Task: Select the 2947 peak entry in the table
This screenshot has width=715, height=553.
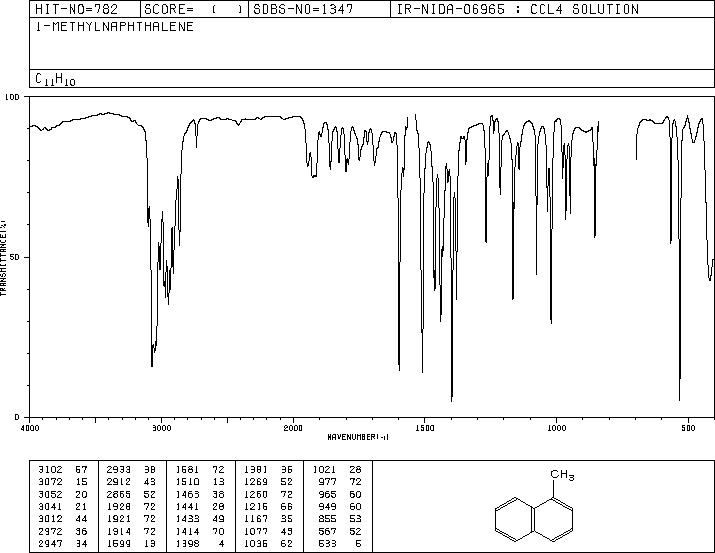Action: coord(62,543)
